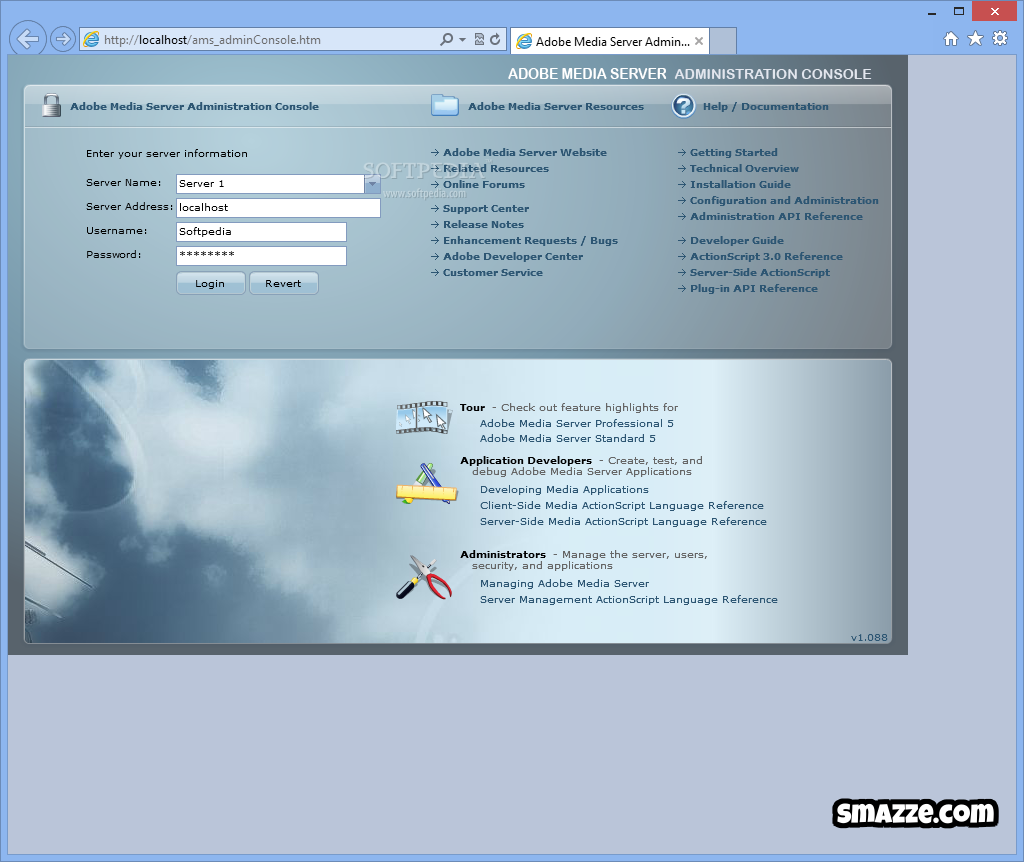
Task: Open the Customer Service link
Action: (493, 272)
